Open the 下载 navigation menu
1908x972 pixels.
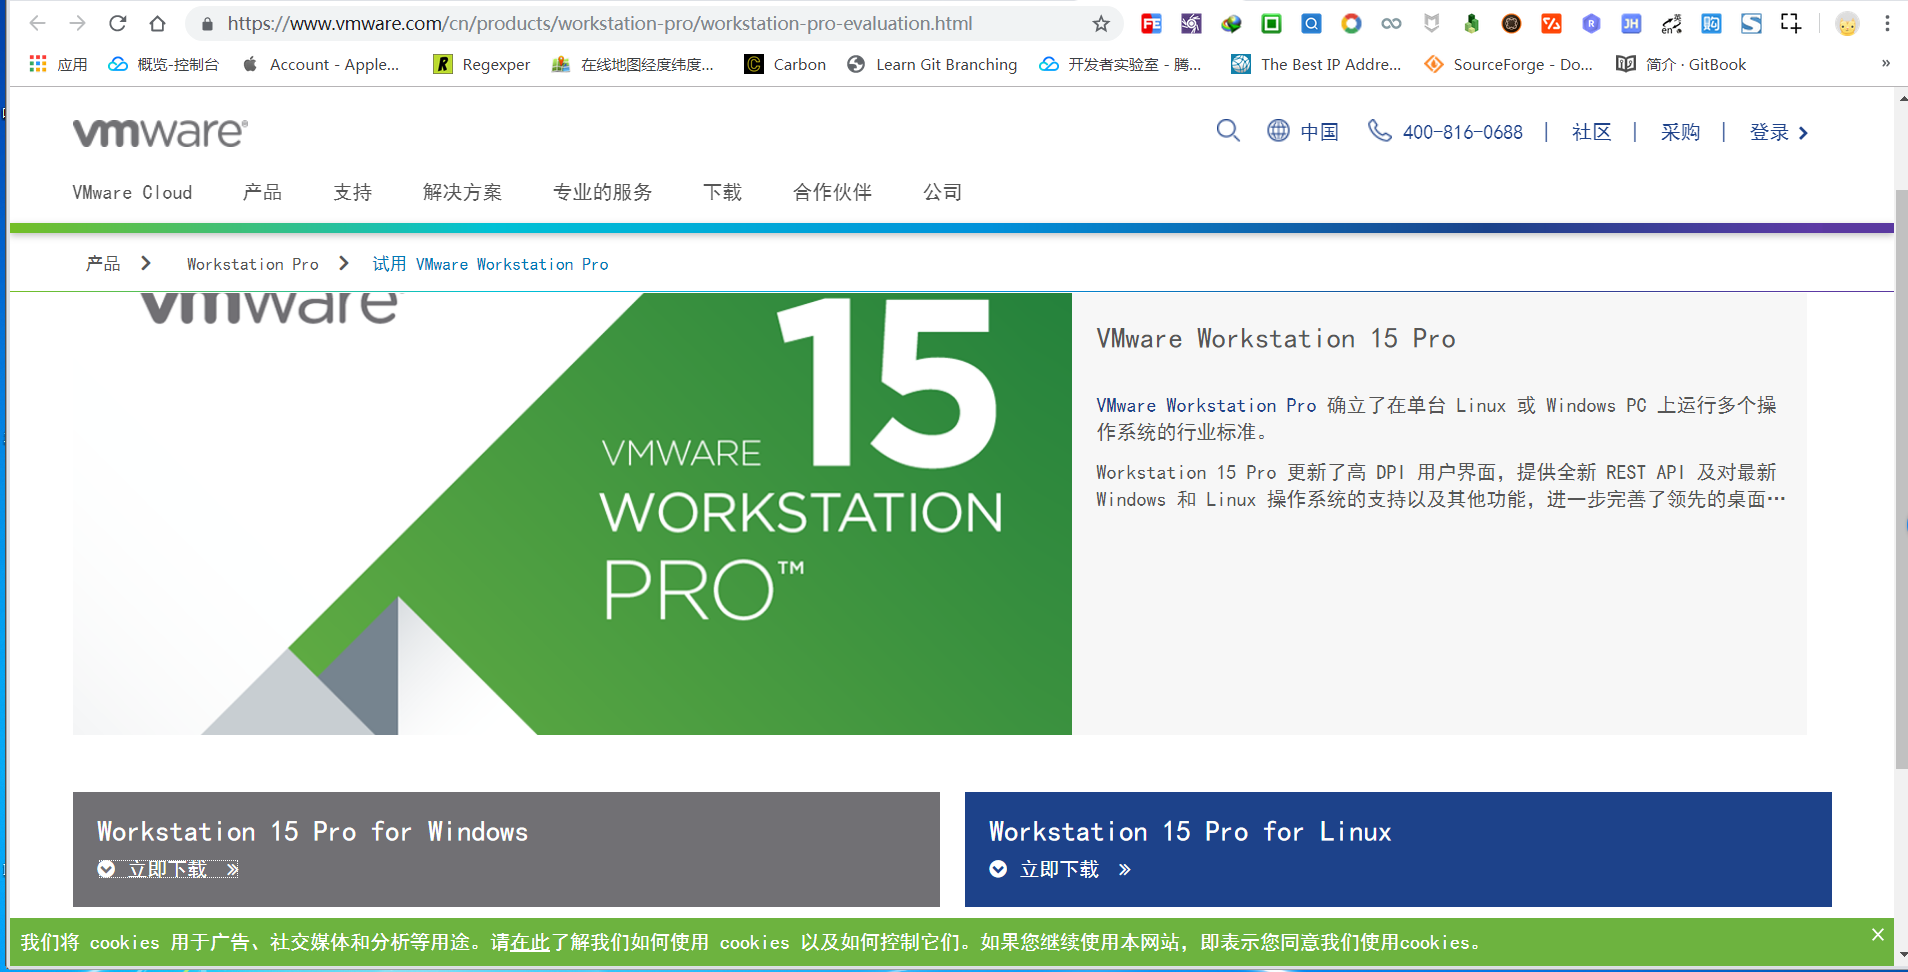(722, 192)
